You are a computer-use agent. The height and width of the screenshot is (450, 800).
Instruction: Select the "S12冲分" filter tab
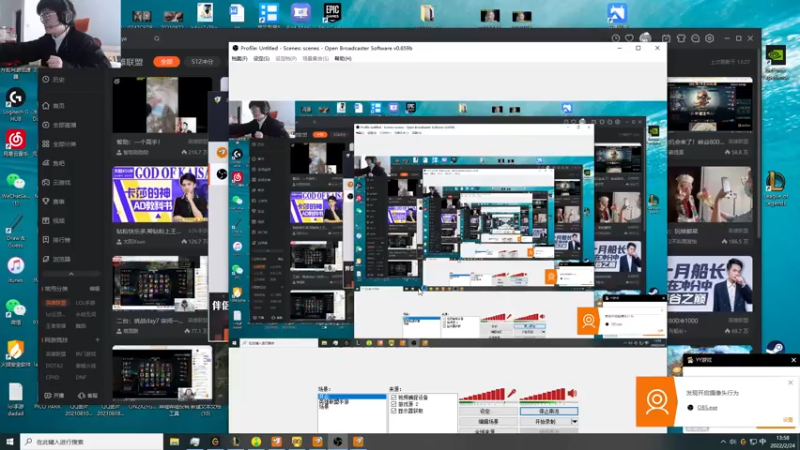202,62
